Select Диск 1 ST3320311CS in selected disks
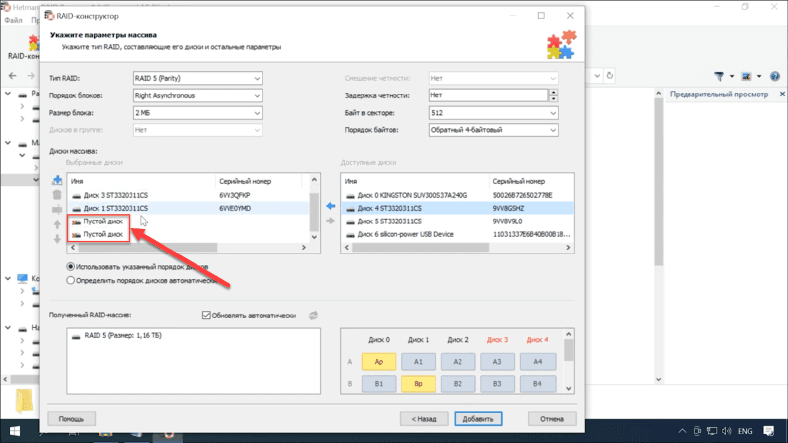788x443 pixels. (x=188, y=208)
